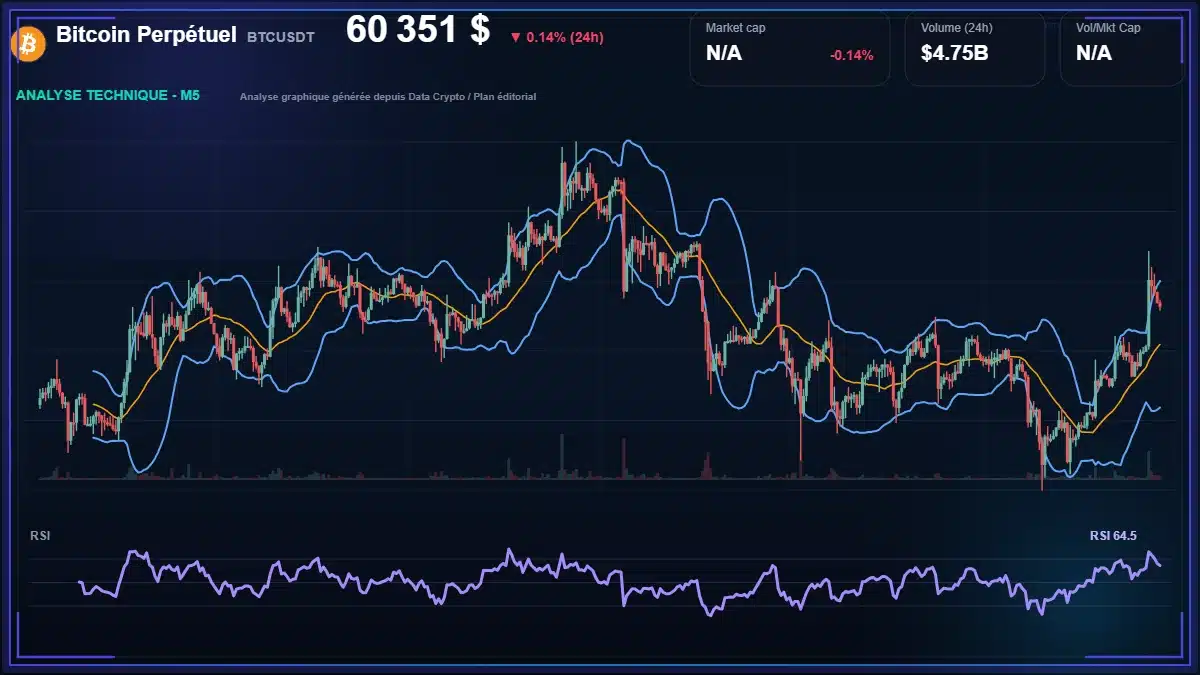Click the Analyse graphique générée depuis Data Crypto caption
Image resolution: width=1200 pixels, height=675 pixels.
(x=388, y=97)
